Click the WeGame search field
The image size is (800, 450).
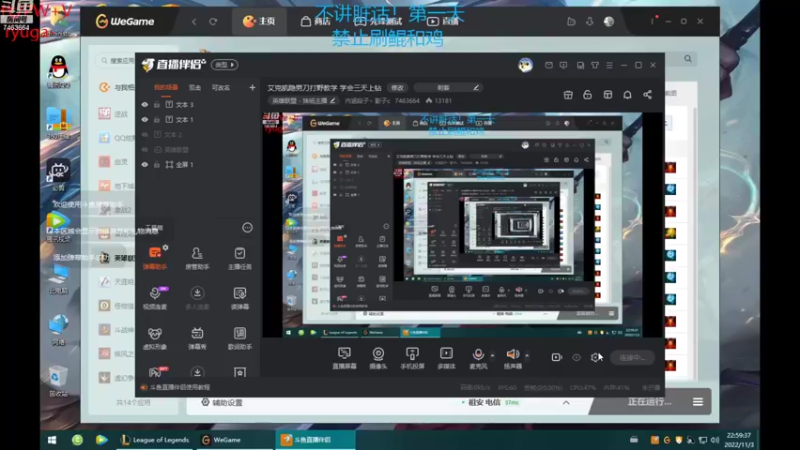coord(115,61)
